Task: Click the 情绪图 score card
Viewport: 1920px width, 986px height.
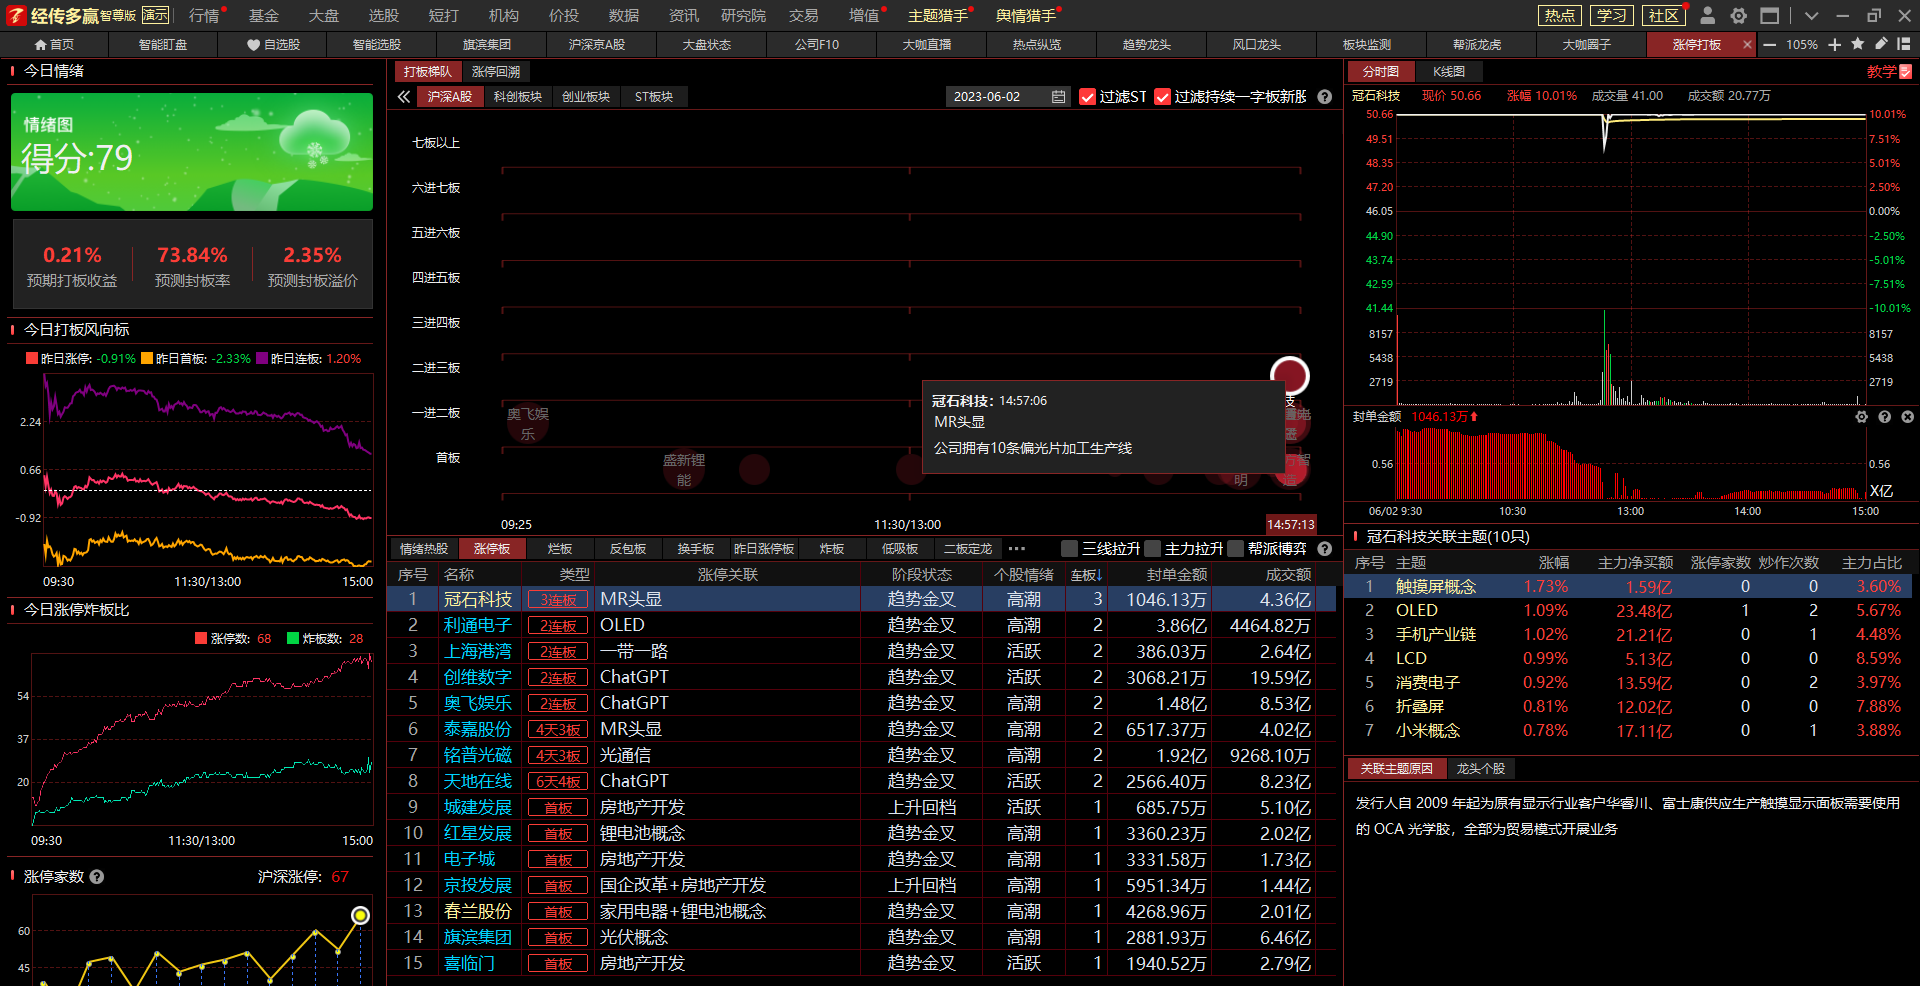Action: tap(192, 152)
